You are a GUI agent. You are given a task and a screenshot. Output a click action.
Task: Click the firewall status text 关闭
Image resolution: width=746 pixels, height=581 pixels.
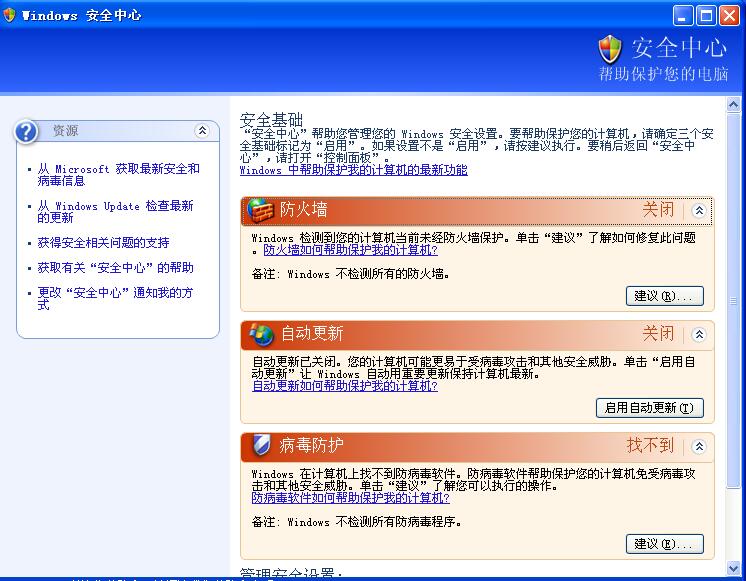point(658,209)
